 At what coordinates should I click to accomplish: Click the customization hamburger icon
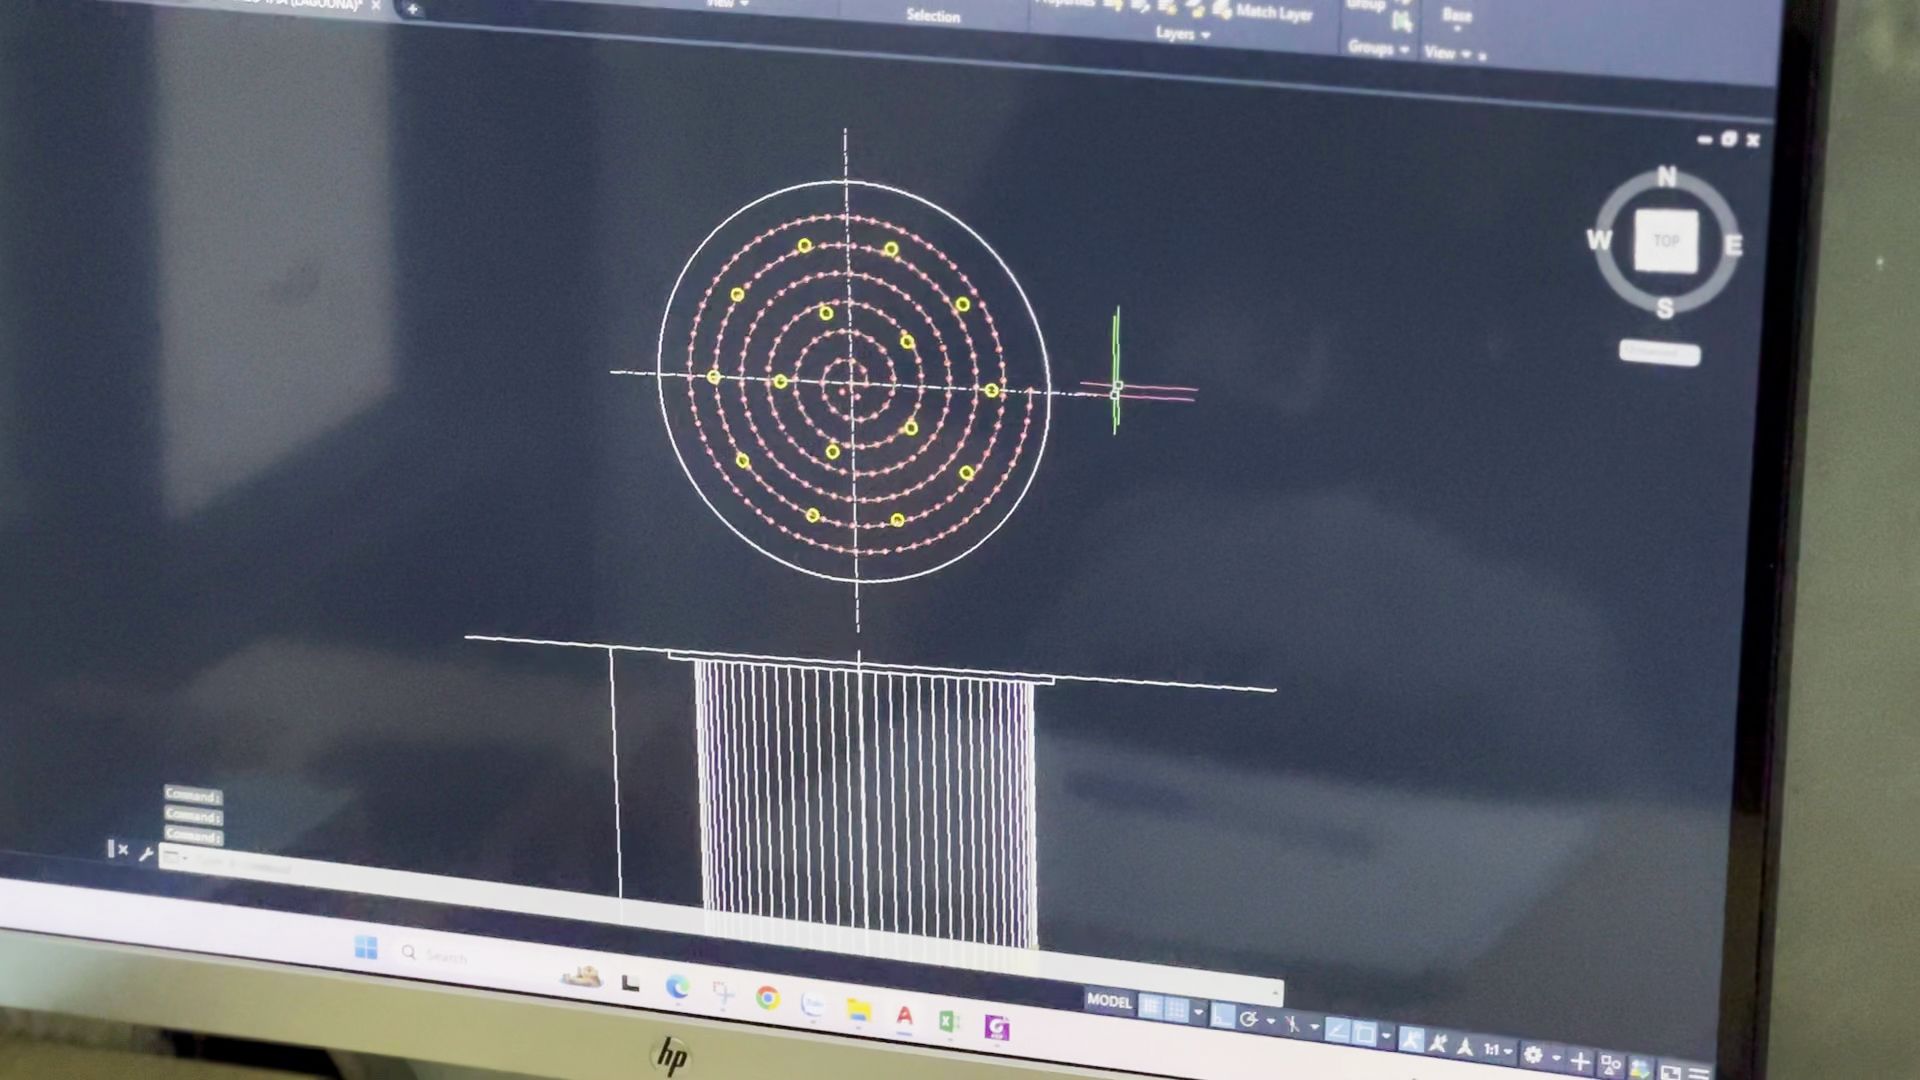1699,1073
